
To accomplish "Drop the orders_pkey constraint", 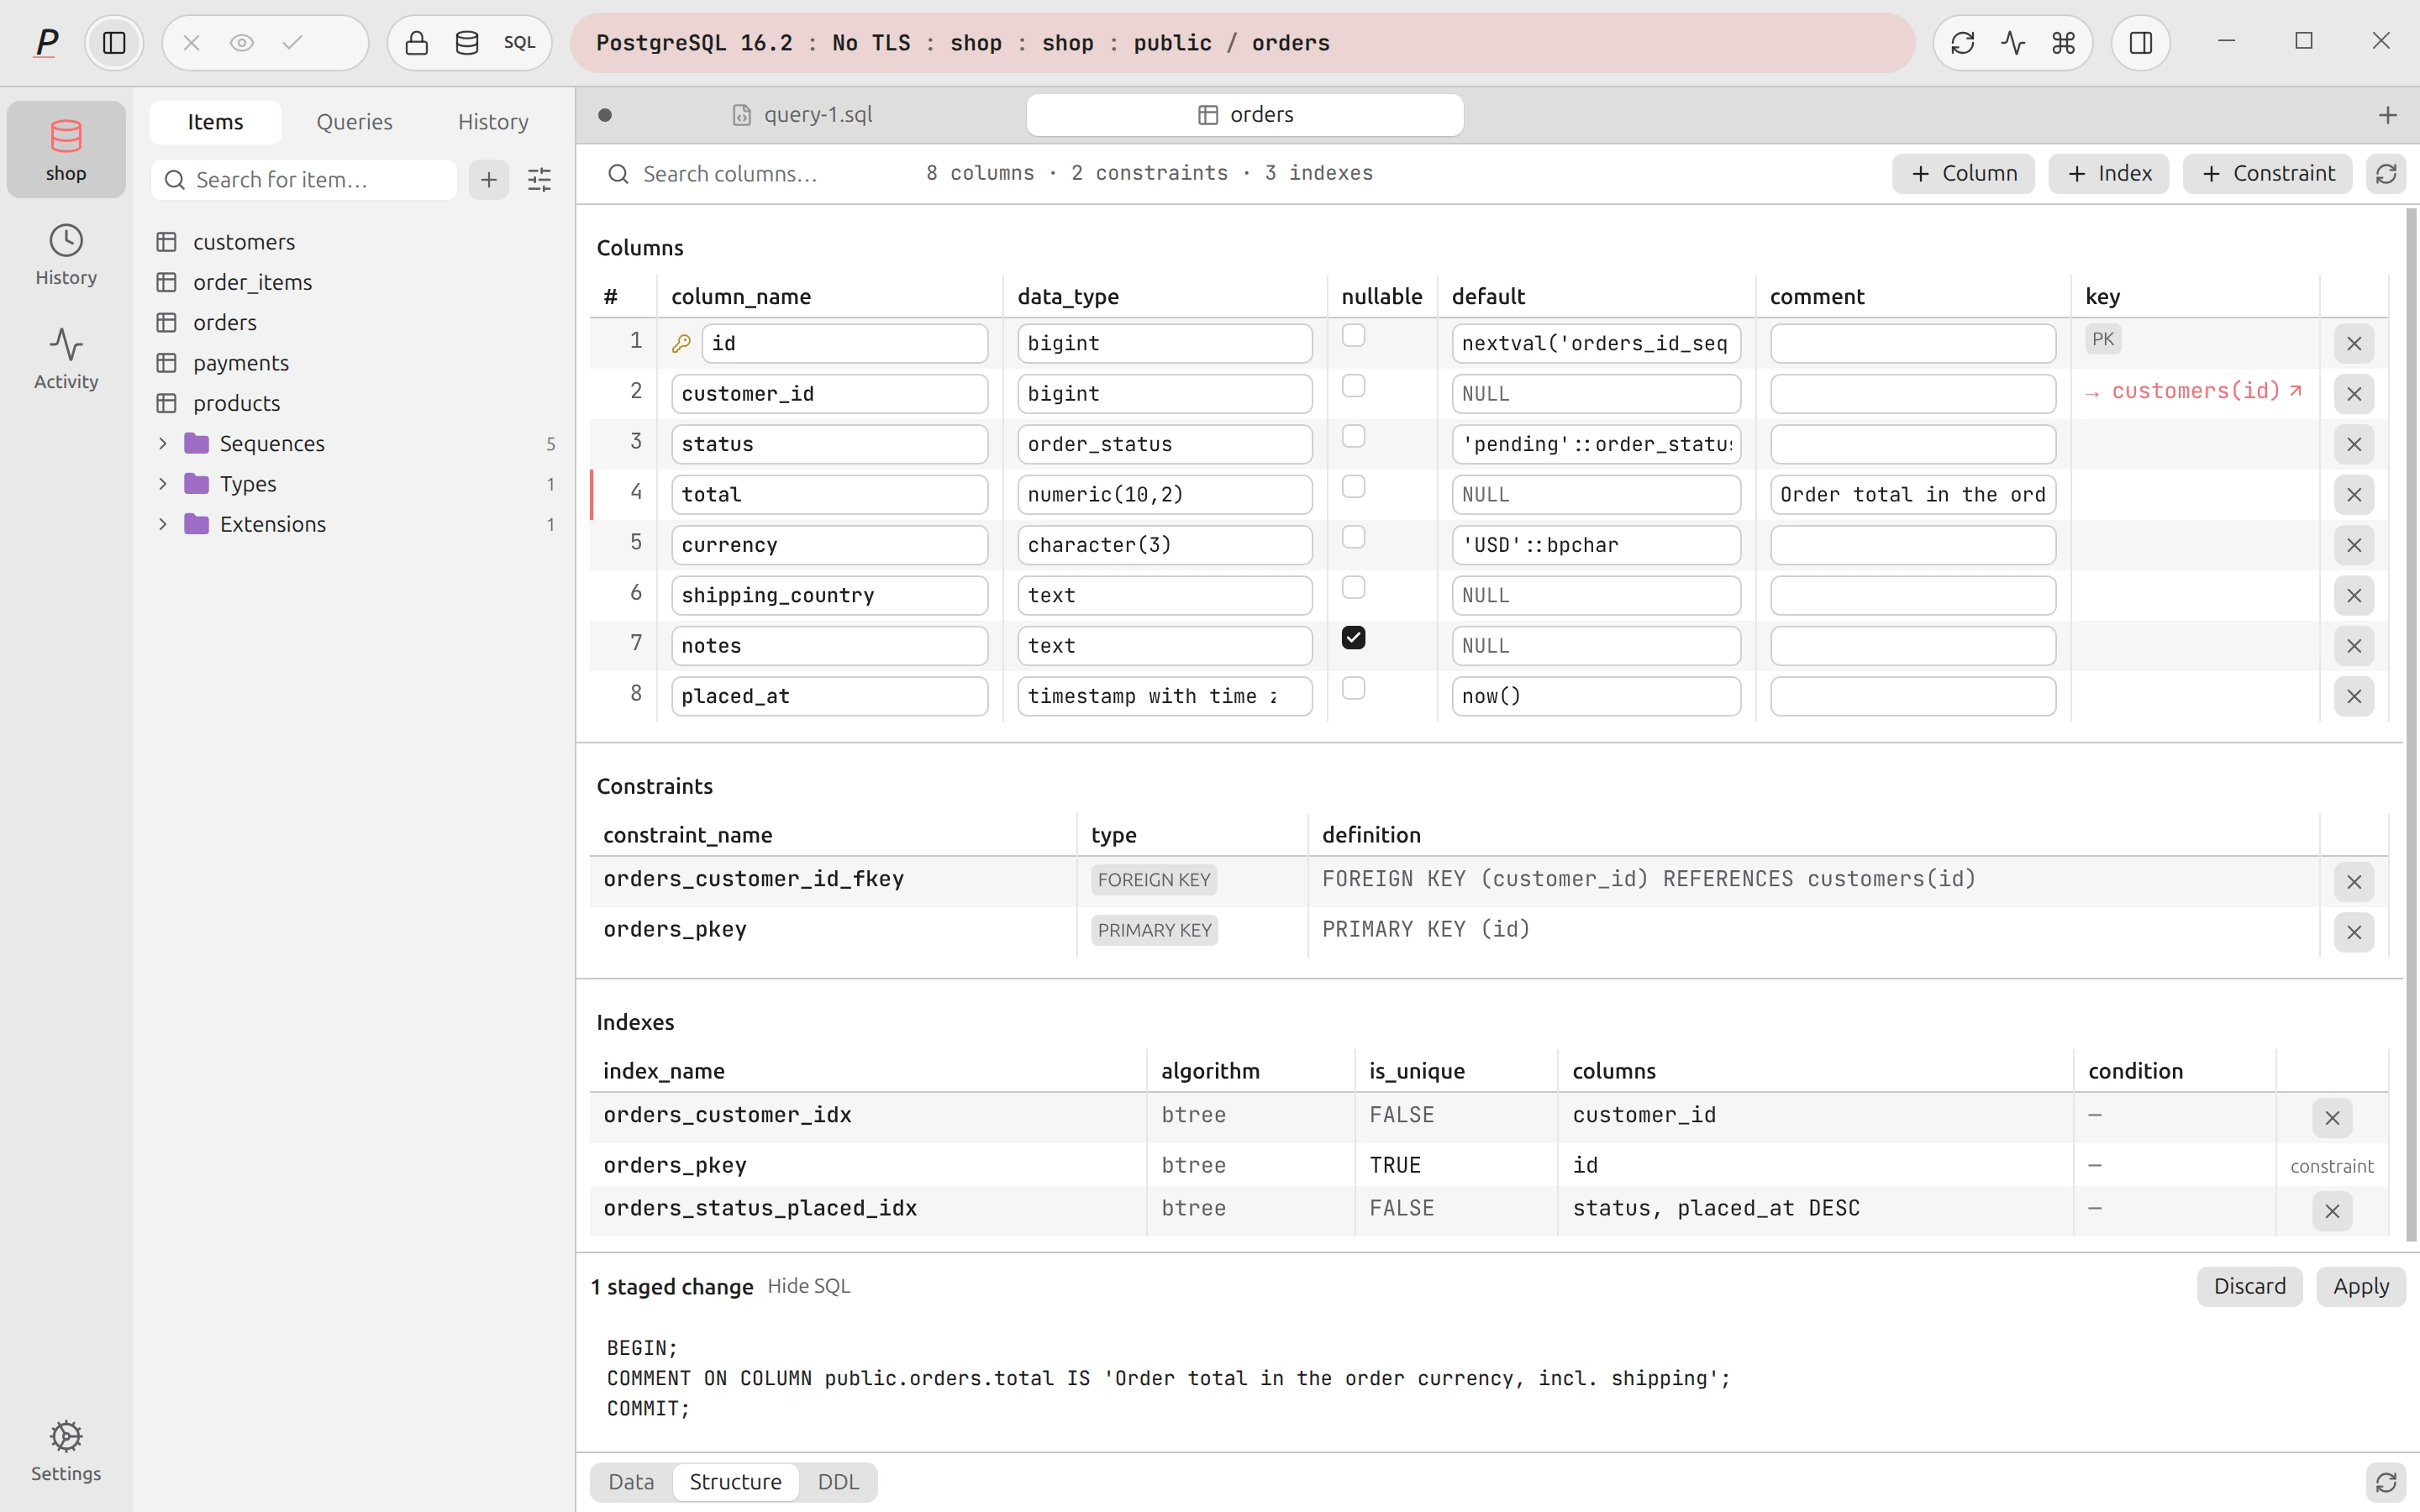I will click(2354, 932).
